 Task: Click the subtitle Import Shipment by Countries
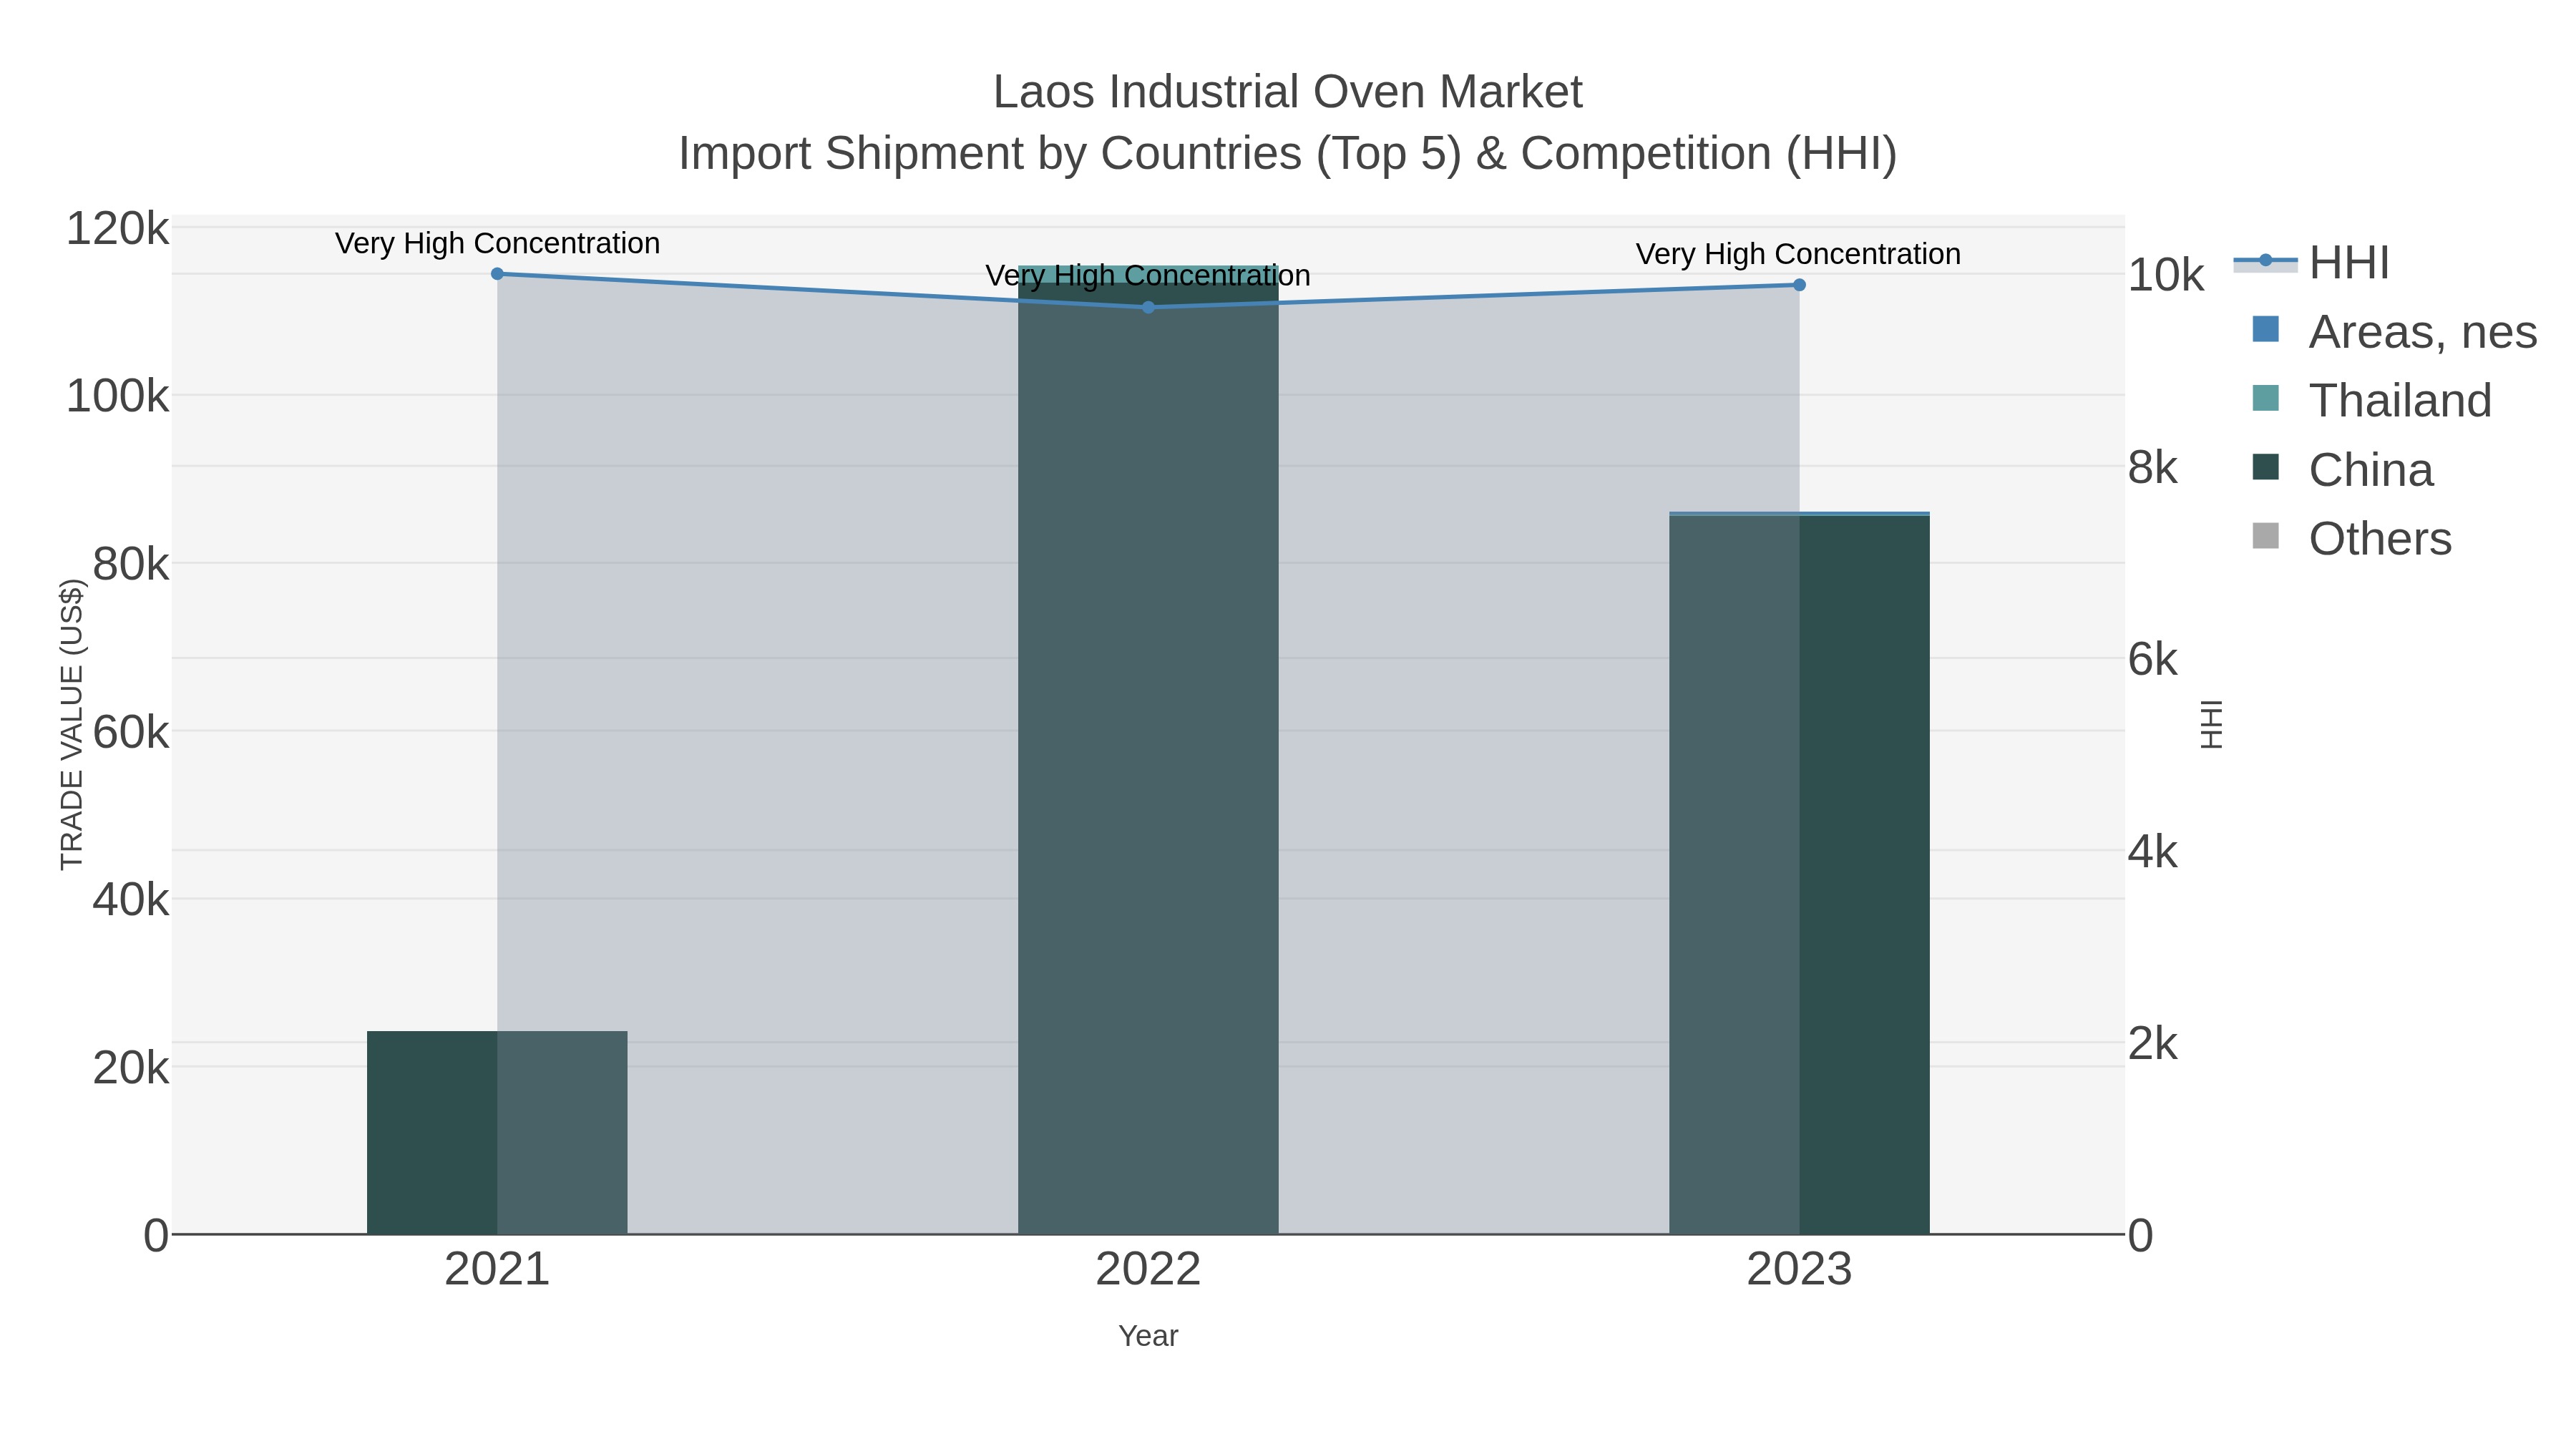1287,154
